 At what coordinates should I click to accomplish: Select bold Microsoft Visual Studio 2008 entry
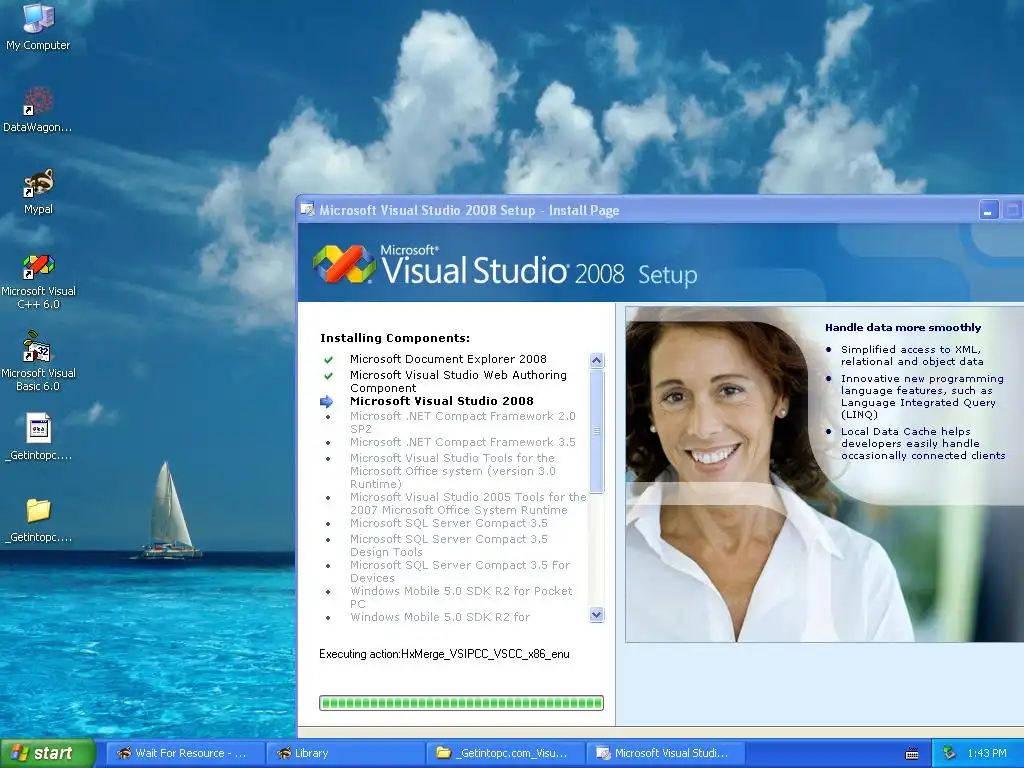441,401
